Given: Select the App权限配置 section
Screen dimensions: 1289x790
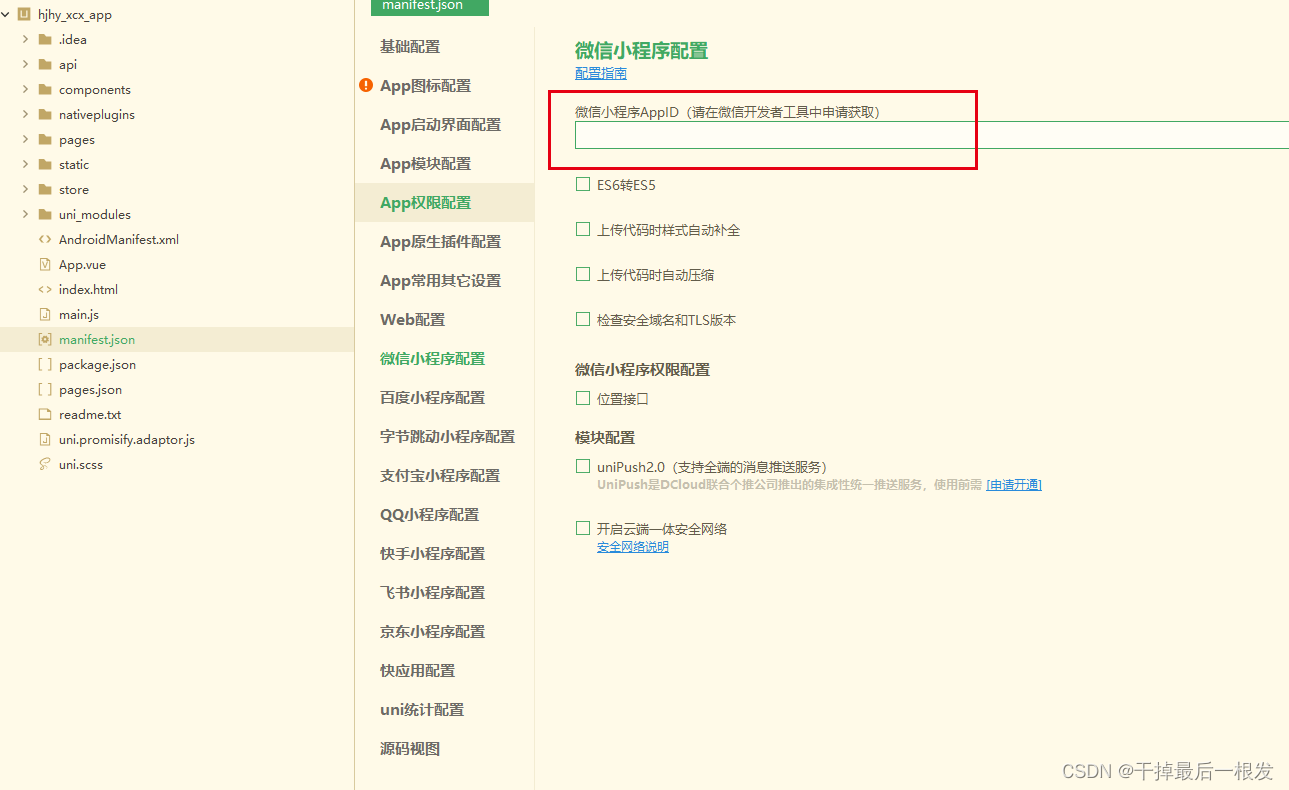Looking at the screenshot, I should coord(445,203).
